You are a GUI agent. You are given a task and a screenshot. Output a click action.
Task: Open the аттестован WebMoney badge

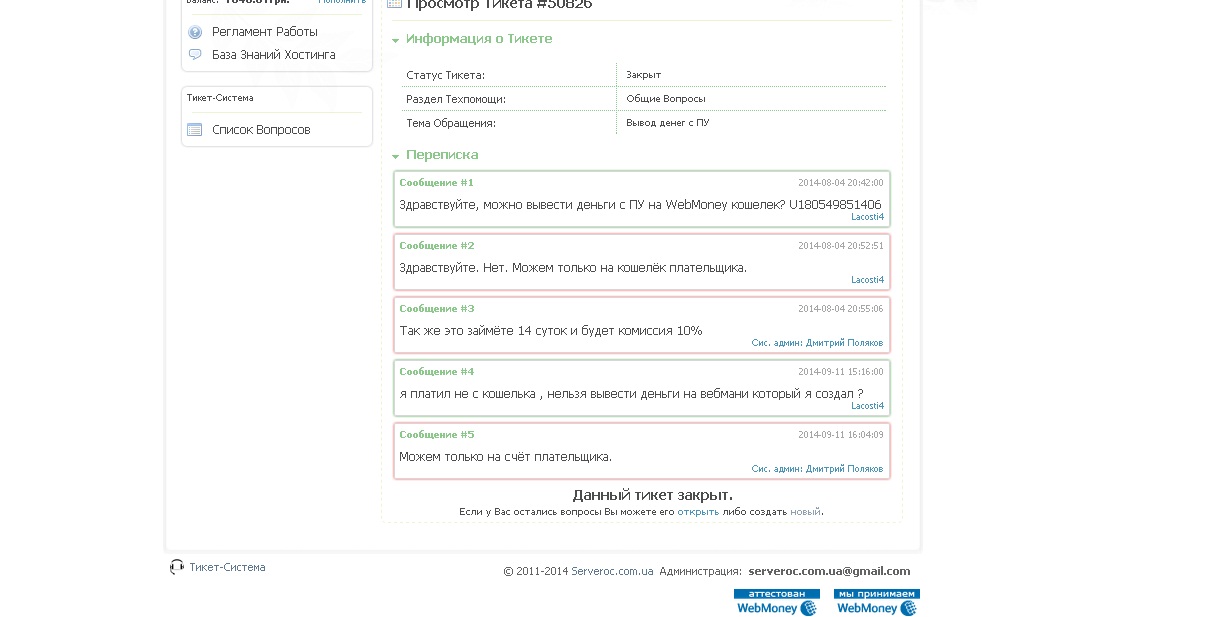pos(777,602)
